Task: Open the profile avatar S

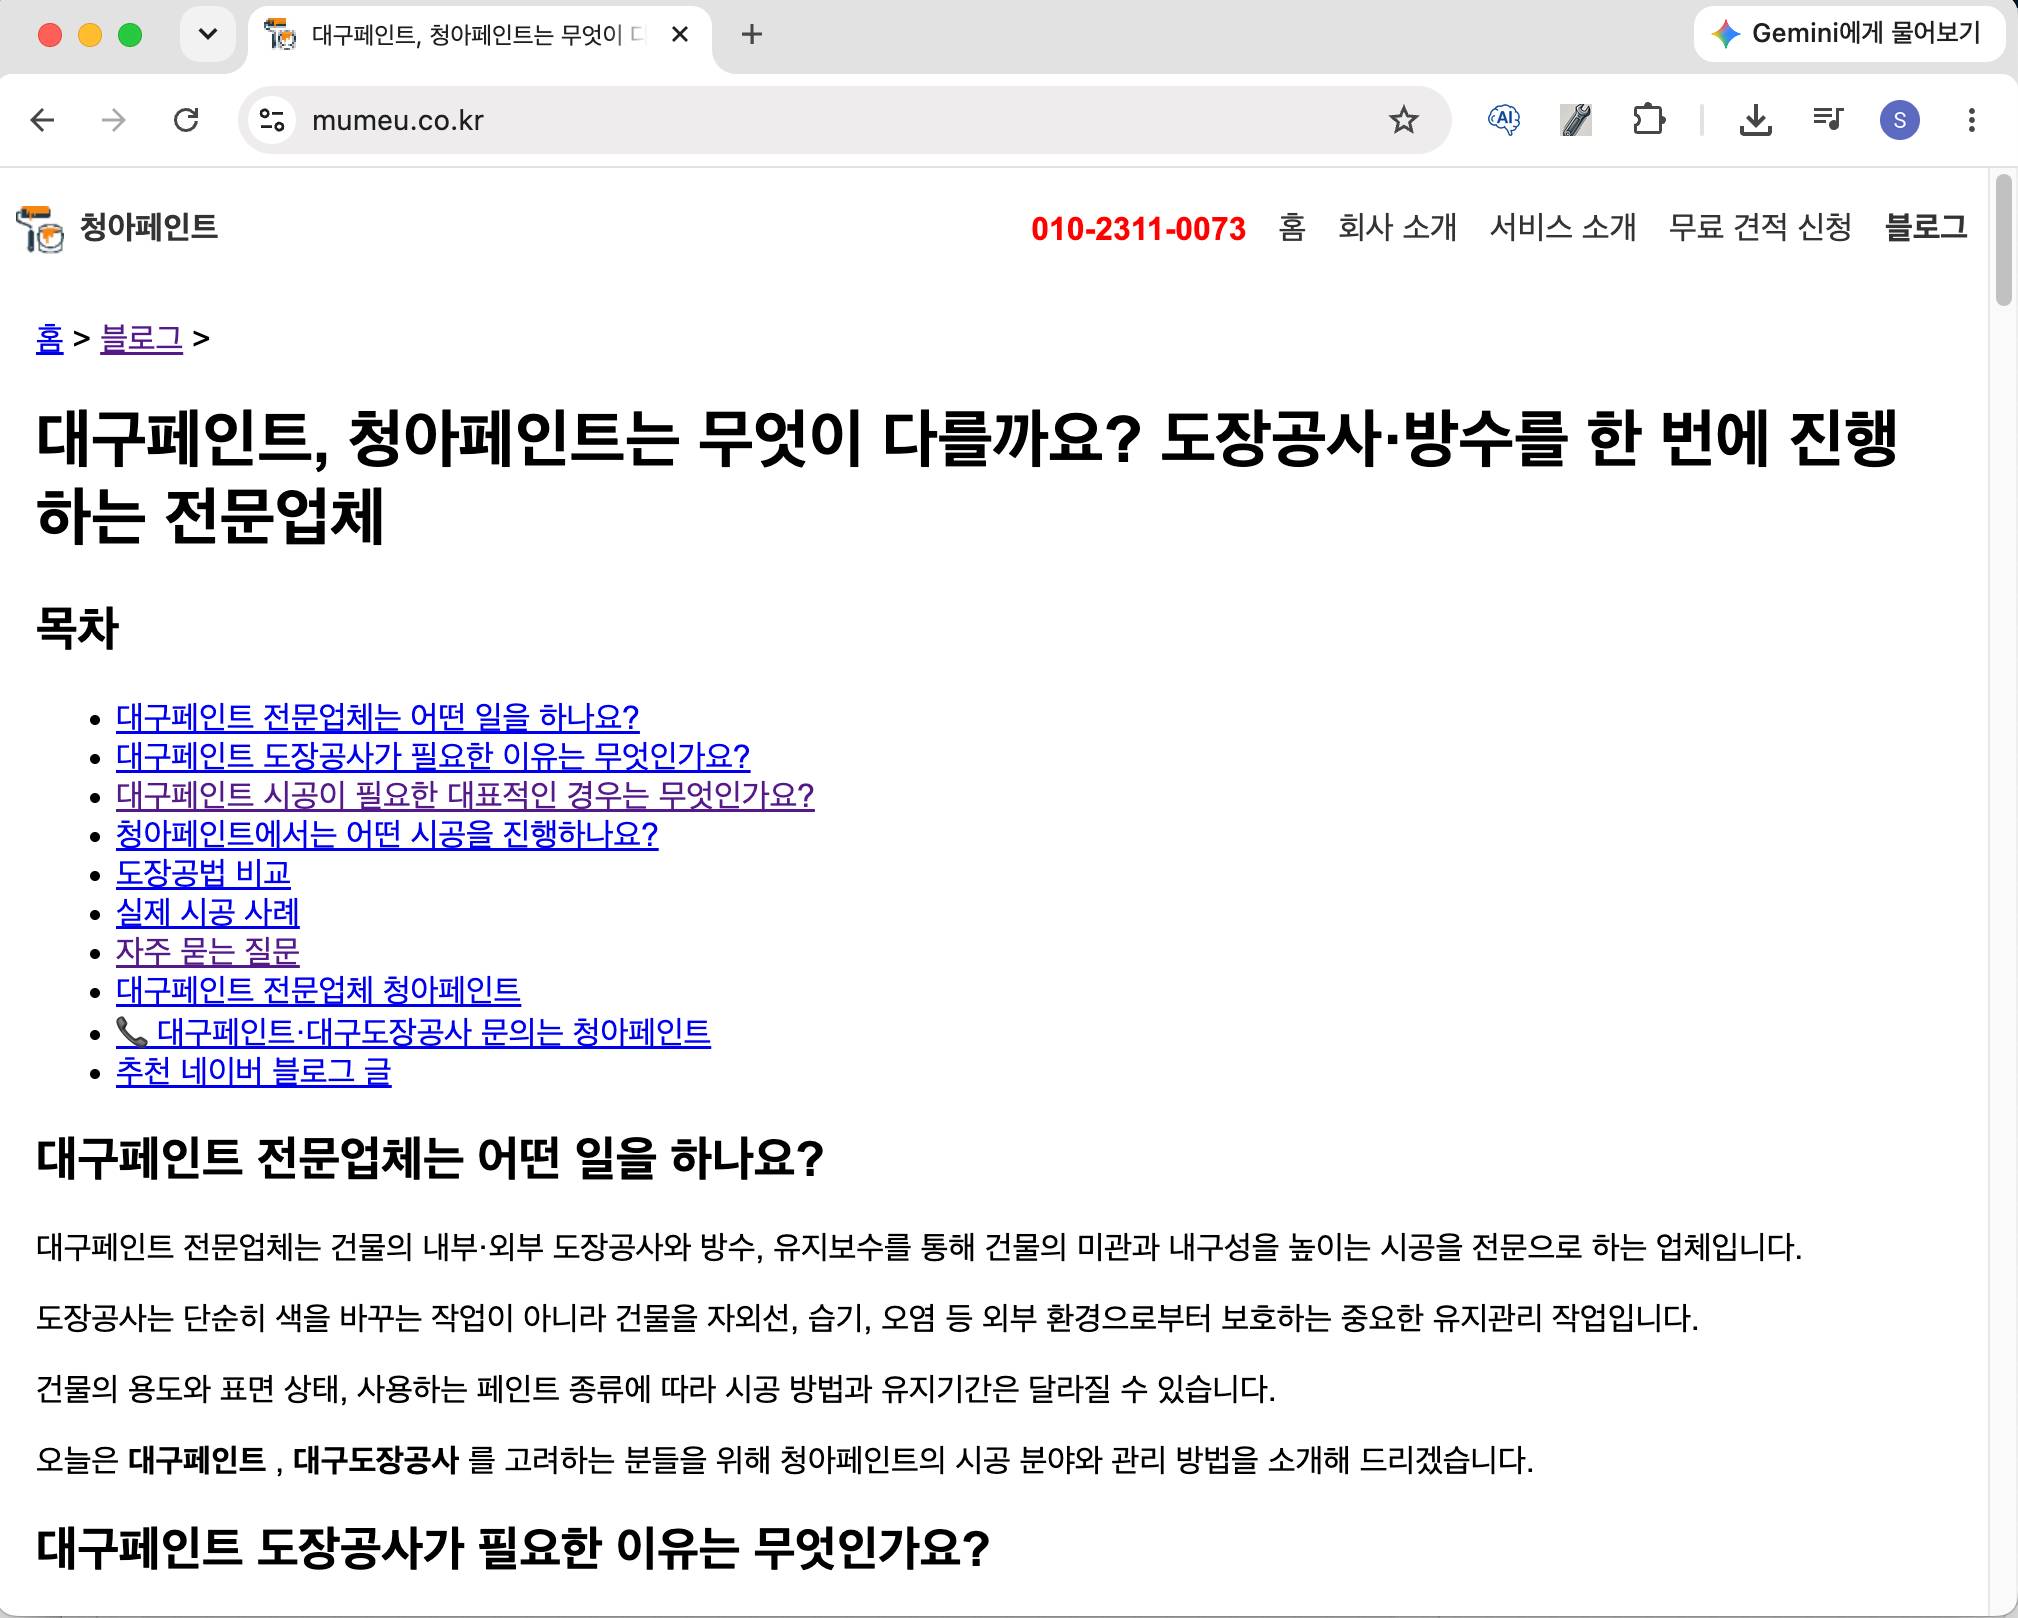Action: click(1900, 121)
